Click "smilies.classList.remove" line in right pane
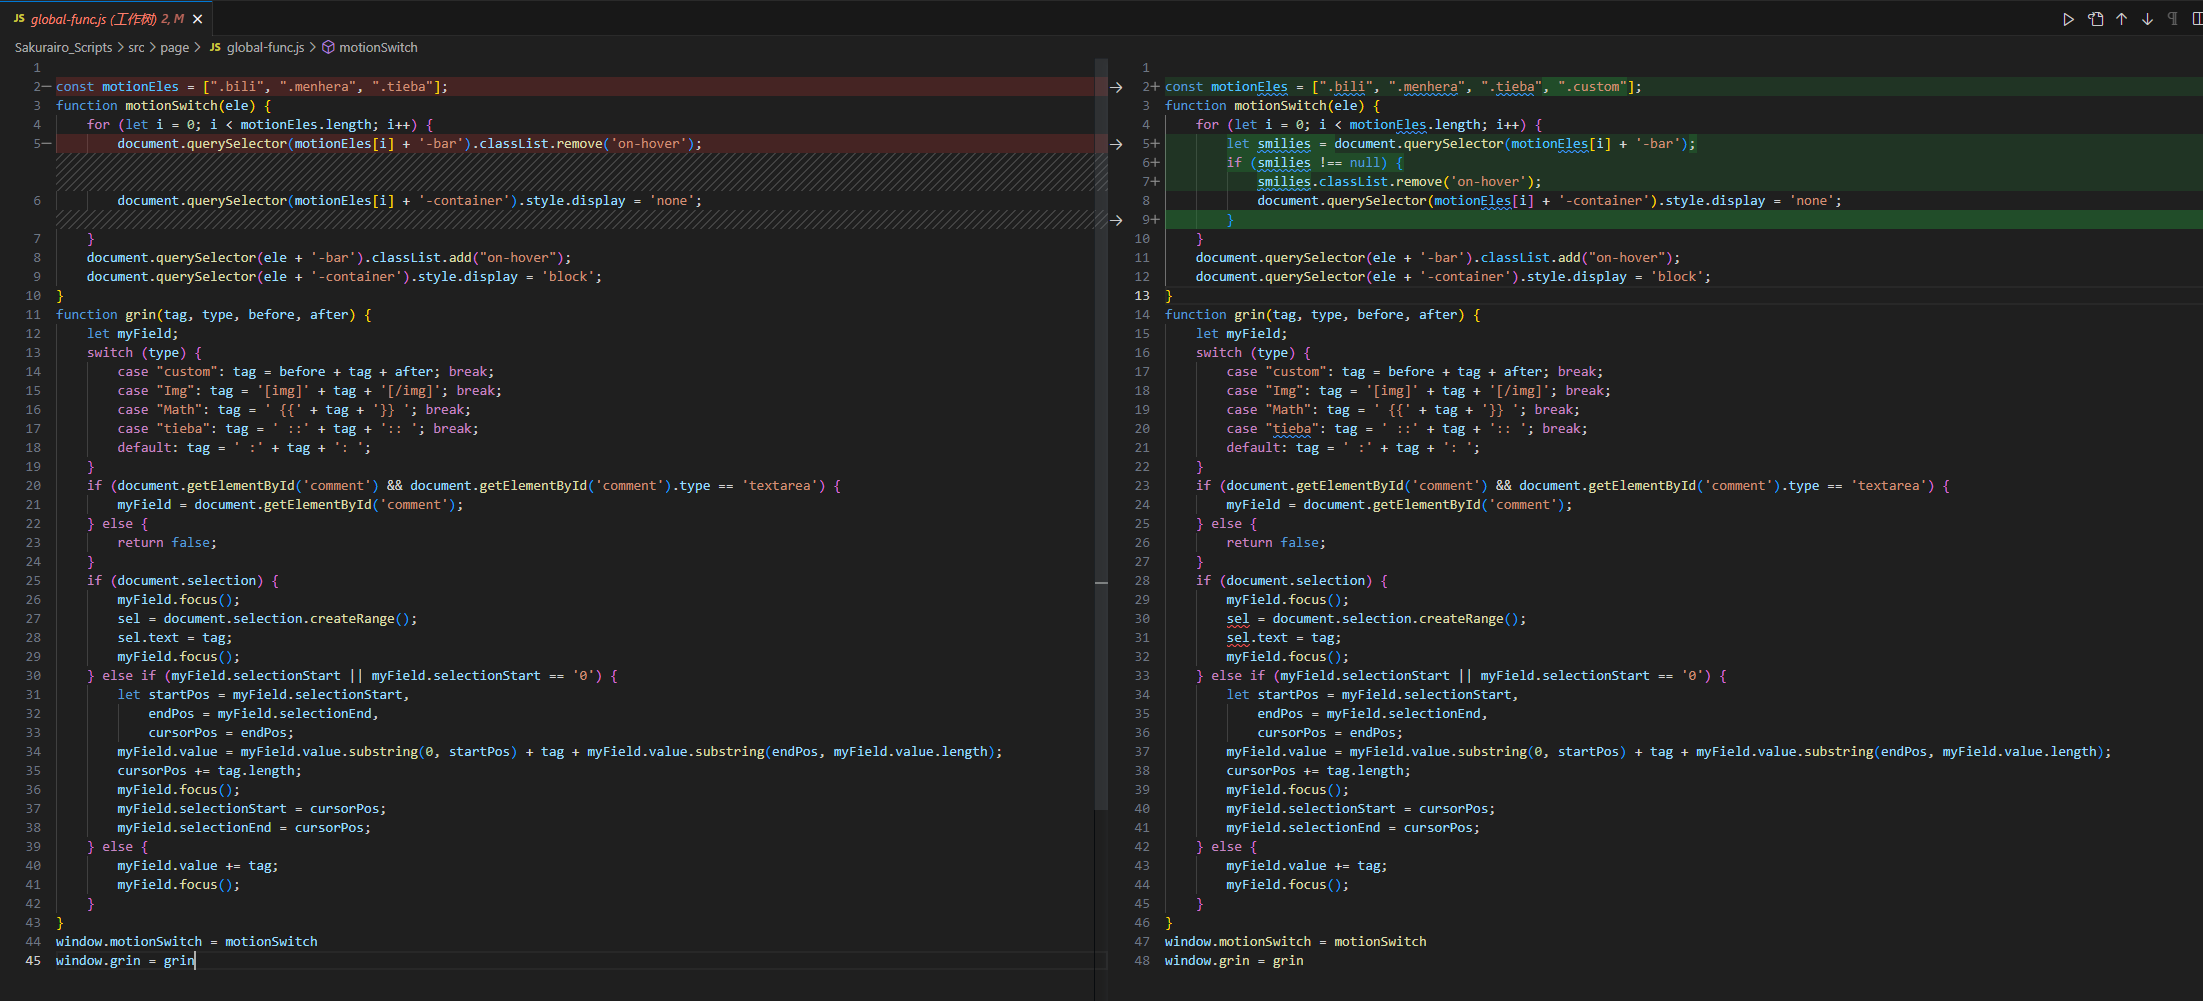This screenshot has width=2203, height=1001. tap(1399, 182)
